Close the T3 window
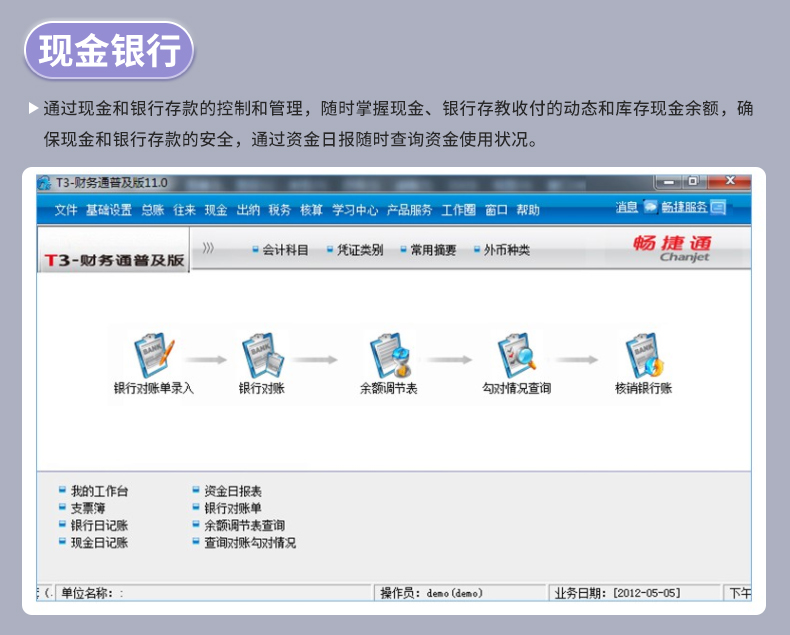The height and width of the screenshot is (635, 790). (729, 181)
